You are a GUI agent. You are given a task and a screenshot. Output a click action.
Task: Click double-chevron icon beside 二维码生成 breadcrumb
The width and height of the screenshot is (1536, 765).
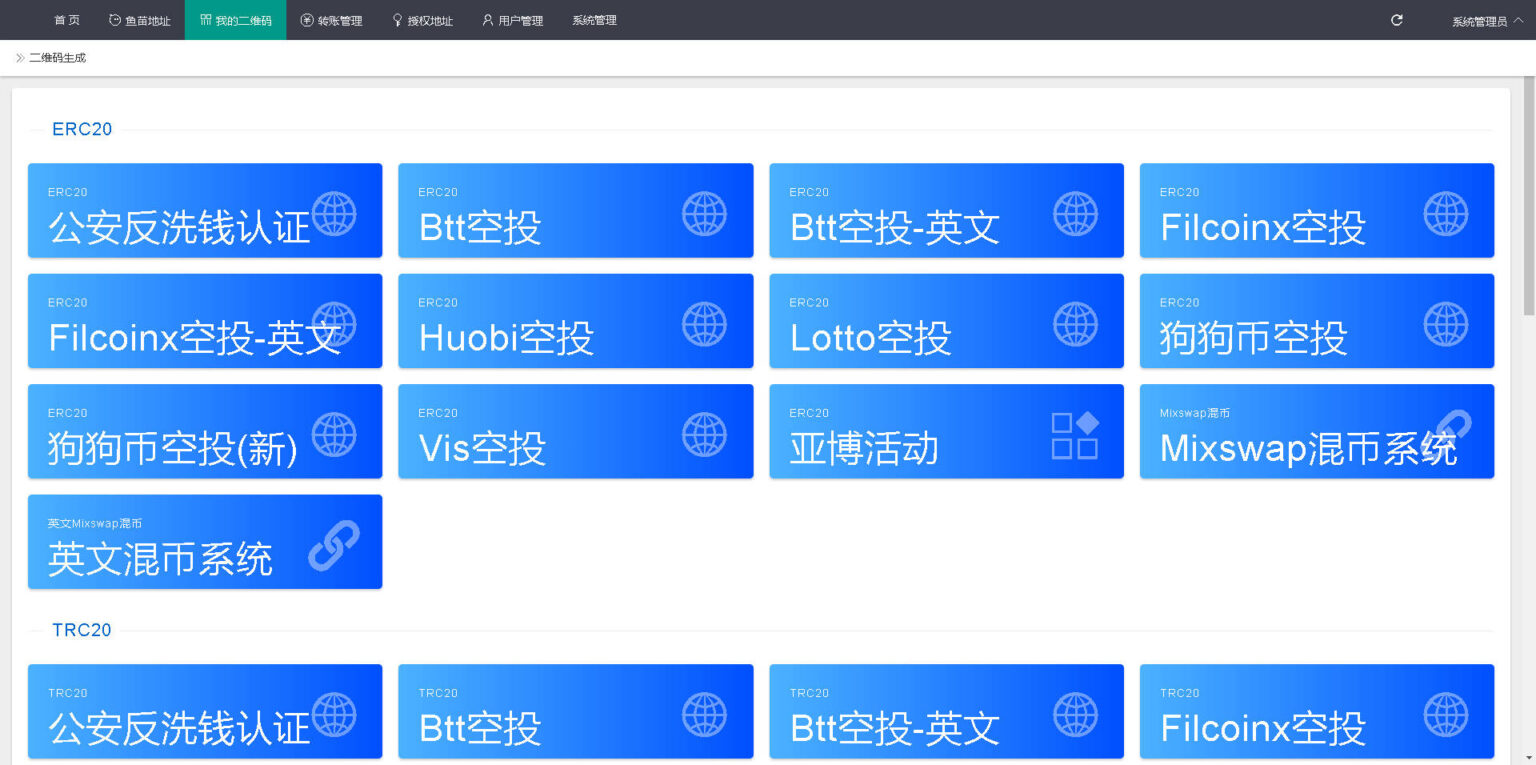(x=20, y=58)
